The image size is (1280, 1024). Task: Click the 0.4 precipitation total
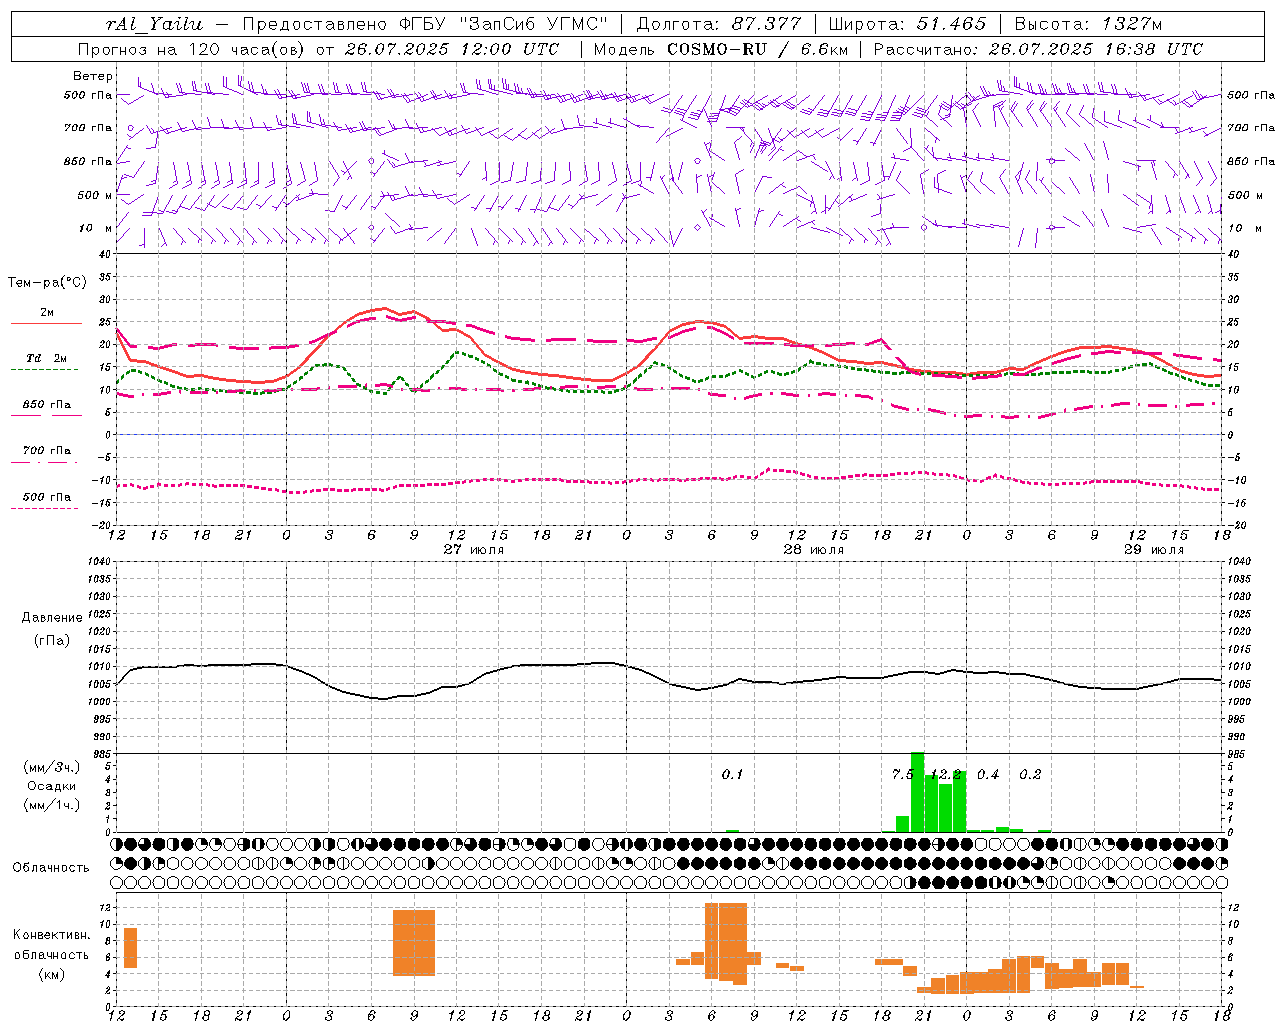pyautogui.click(x=988, y=774)
